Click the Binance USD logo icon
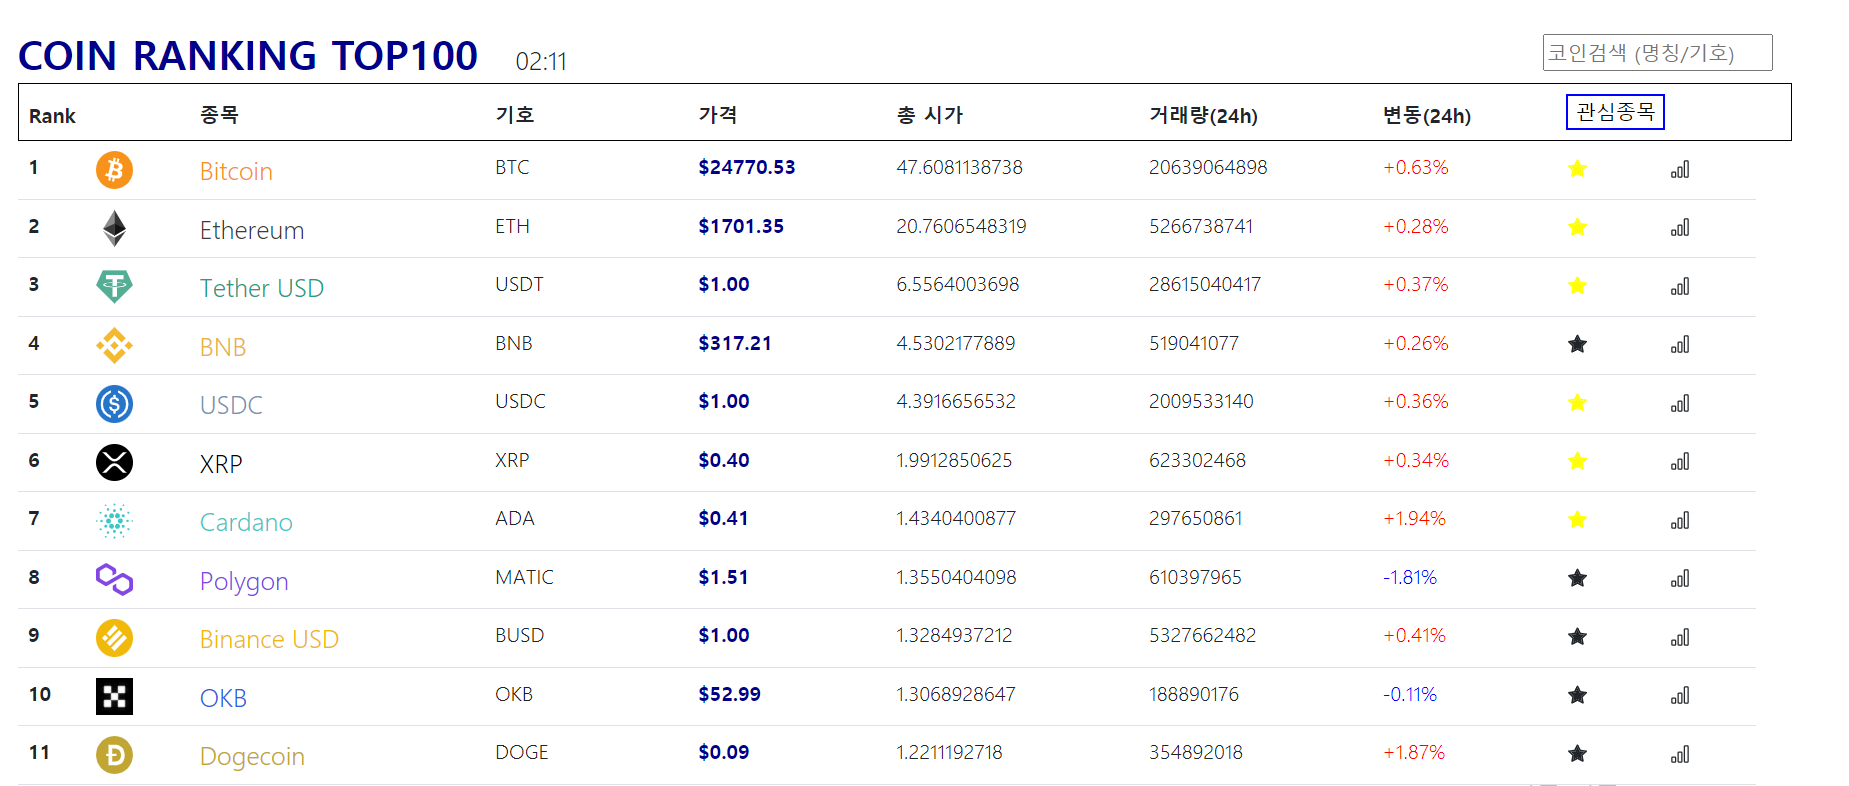1849x786 pixels. click(114, 638)
